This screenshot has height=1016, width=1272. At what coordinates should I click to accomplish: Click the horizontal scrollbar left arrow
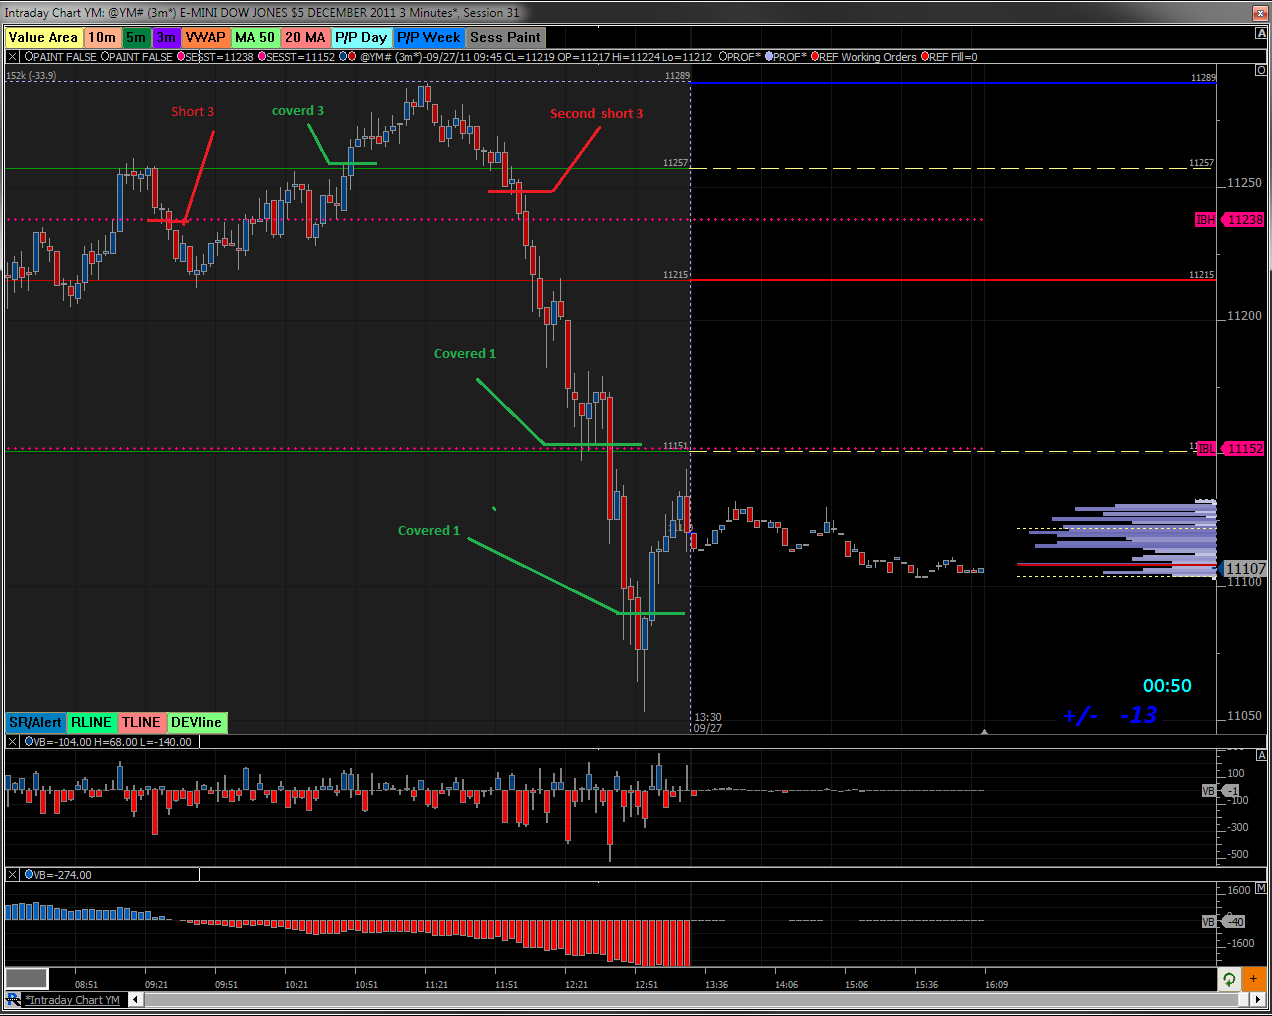click(x=136, y=1000)
